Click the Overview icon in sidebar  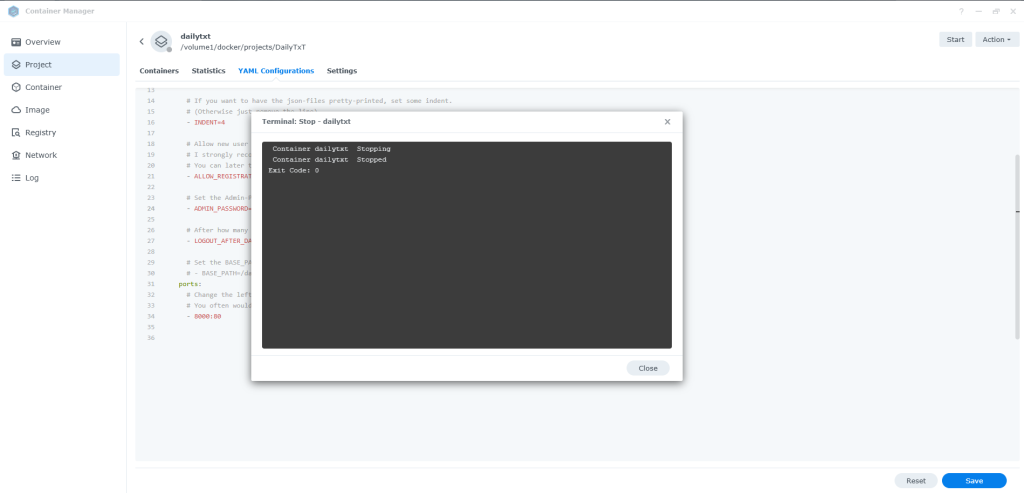[x=16, y=42]
